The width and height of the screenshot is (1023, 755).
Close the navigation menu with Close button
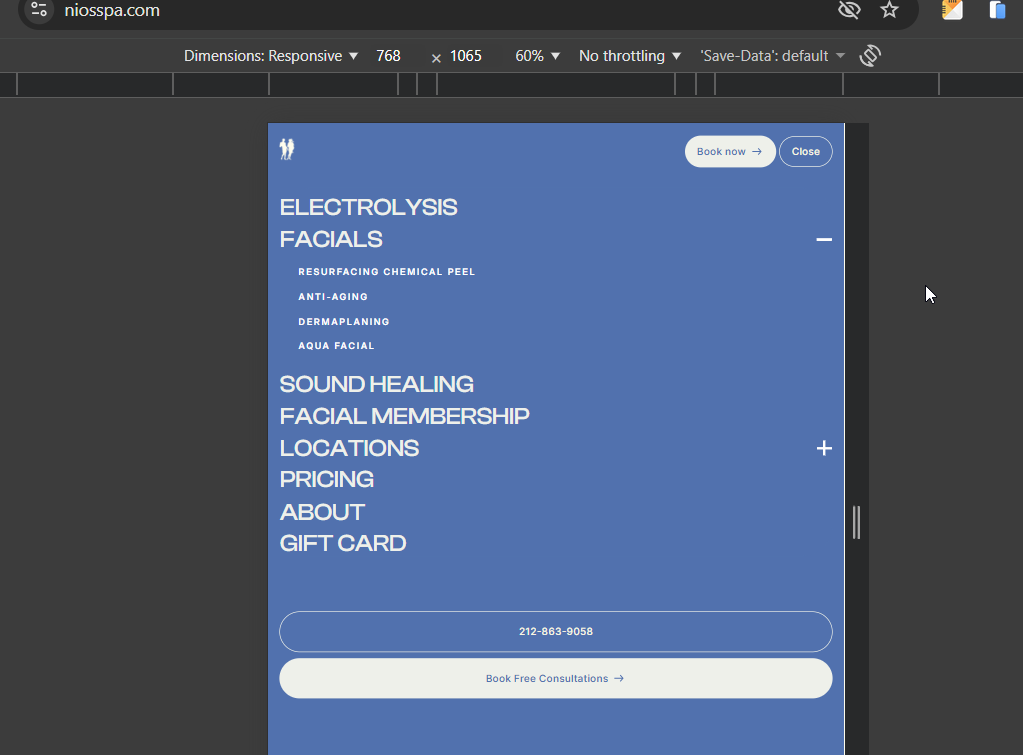coord(806,151)
